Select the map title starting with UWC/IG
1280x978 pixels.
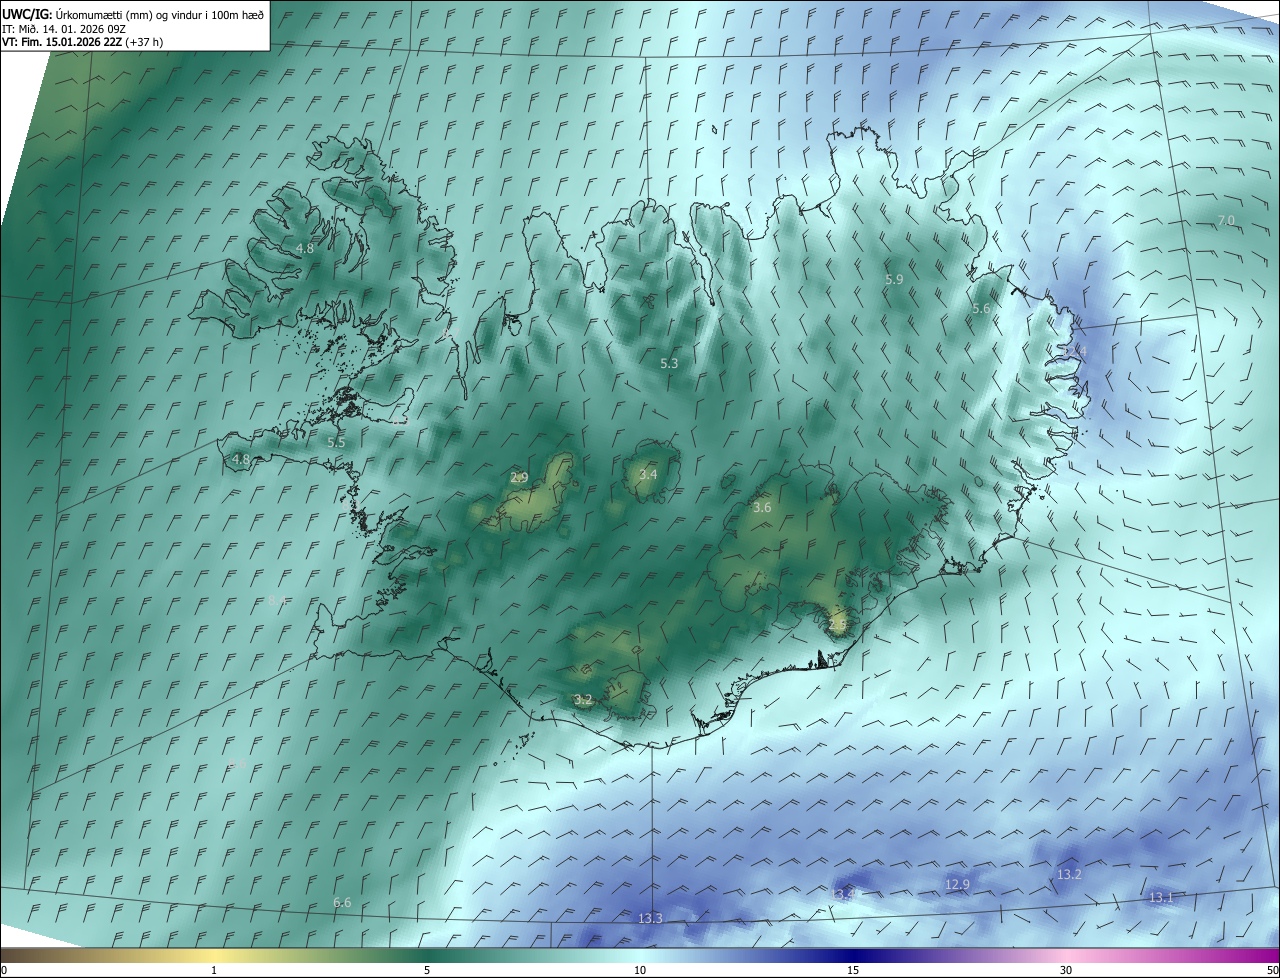coord(133,14)
